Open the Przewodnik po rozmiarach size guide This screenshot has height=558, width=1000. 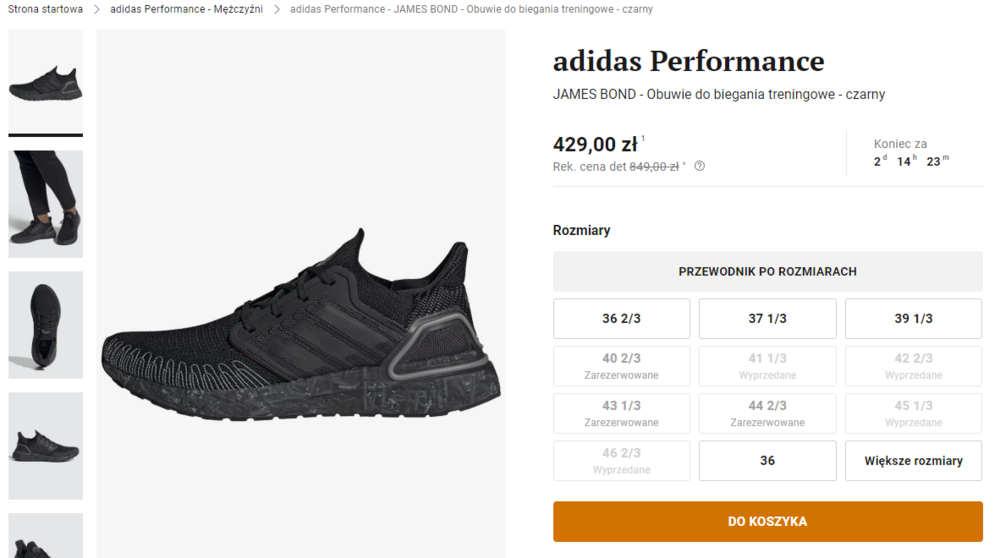(x=767, y=272)
